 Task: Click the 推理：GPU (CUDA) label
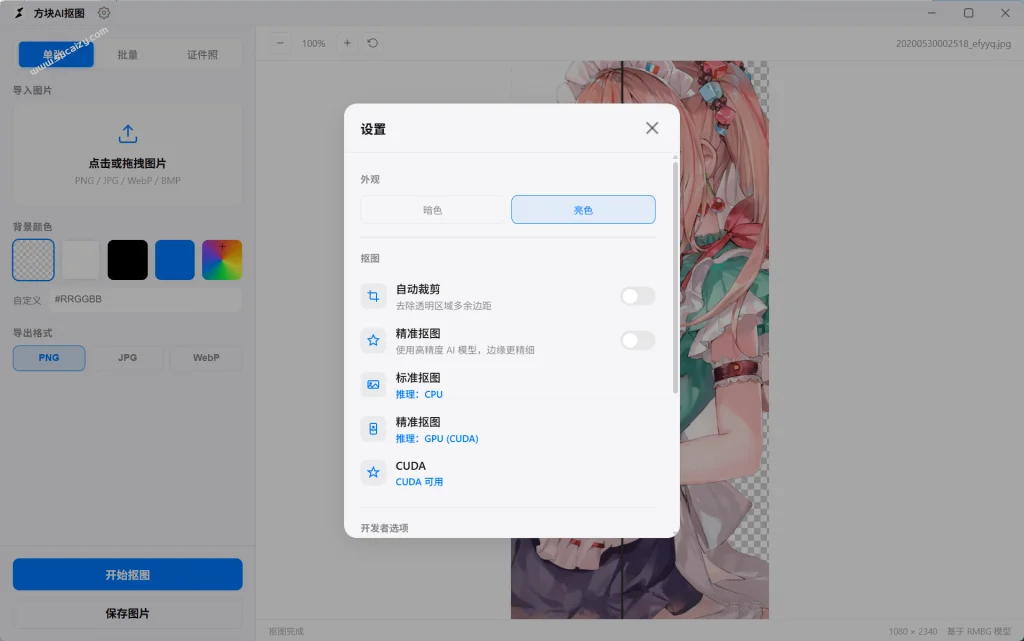click(x=437, y=439)
